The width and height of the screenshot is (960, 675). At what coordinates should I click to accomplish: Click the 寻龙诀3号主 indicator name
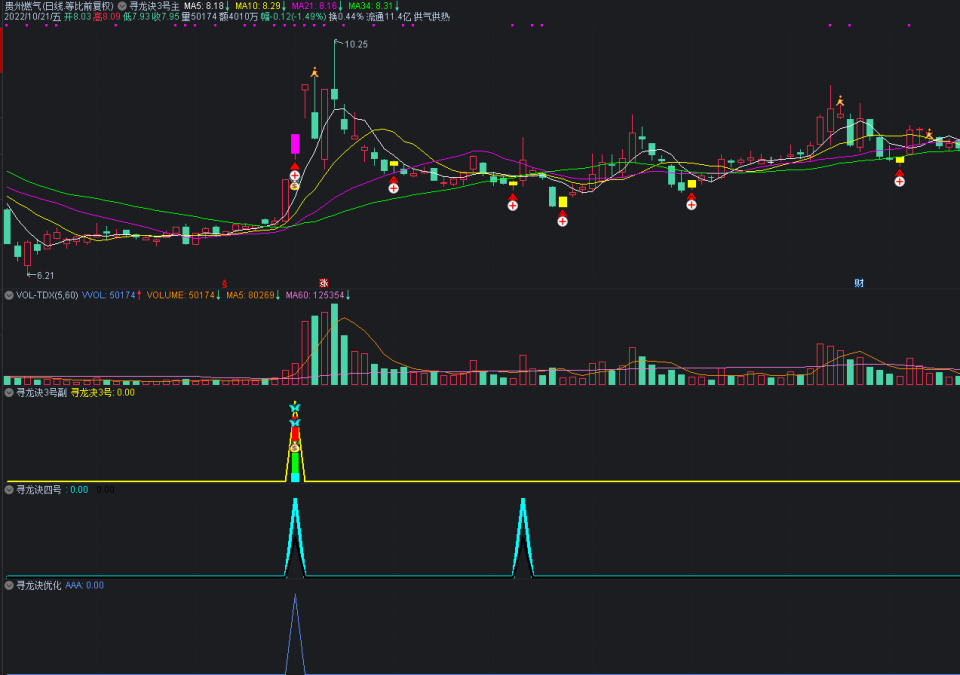pyautogui.click(x=154, y=6)
